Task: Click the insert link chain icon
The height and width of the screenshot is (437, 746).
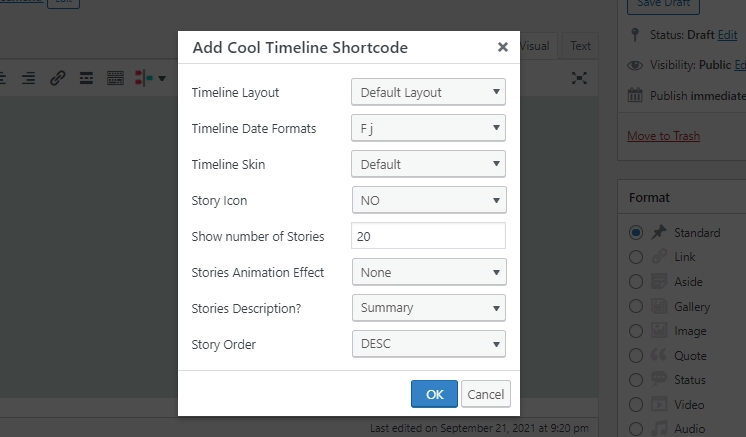Action: tap(58, 78)
